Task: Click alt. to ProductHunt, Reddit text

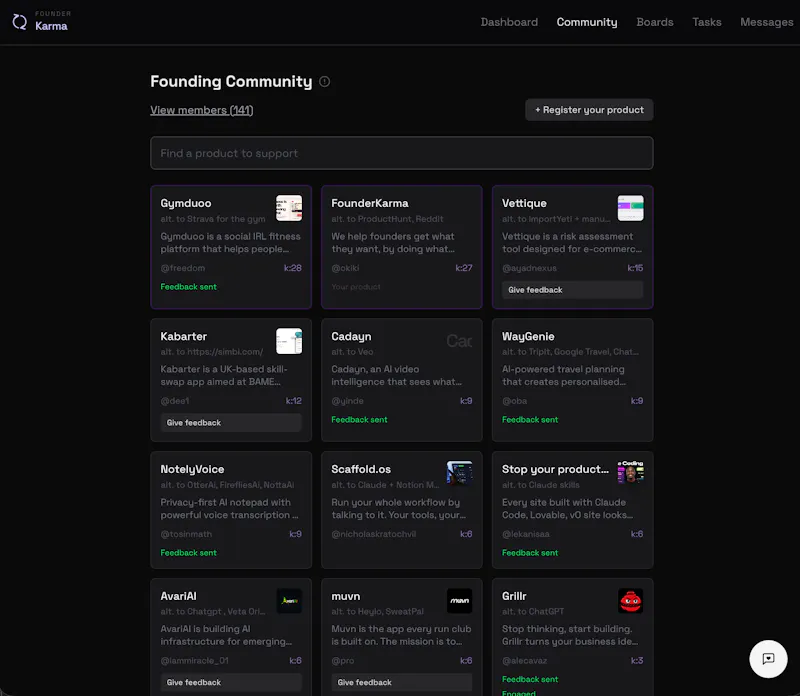Action: tap(387, 219)
